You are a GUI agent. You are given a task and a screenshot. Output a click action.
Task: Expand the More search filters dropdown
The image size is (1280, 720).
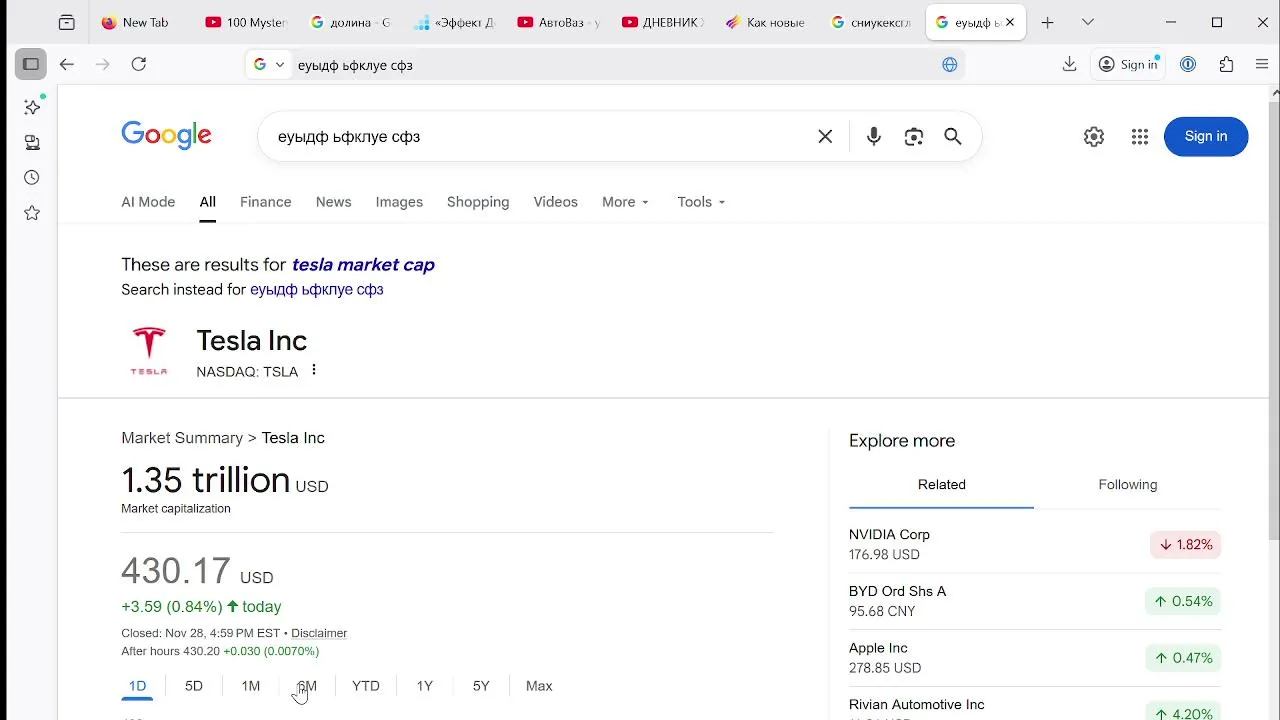(x=625, y=202)
